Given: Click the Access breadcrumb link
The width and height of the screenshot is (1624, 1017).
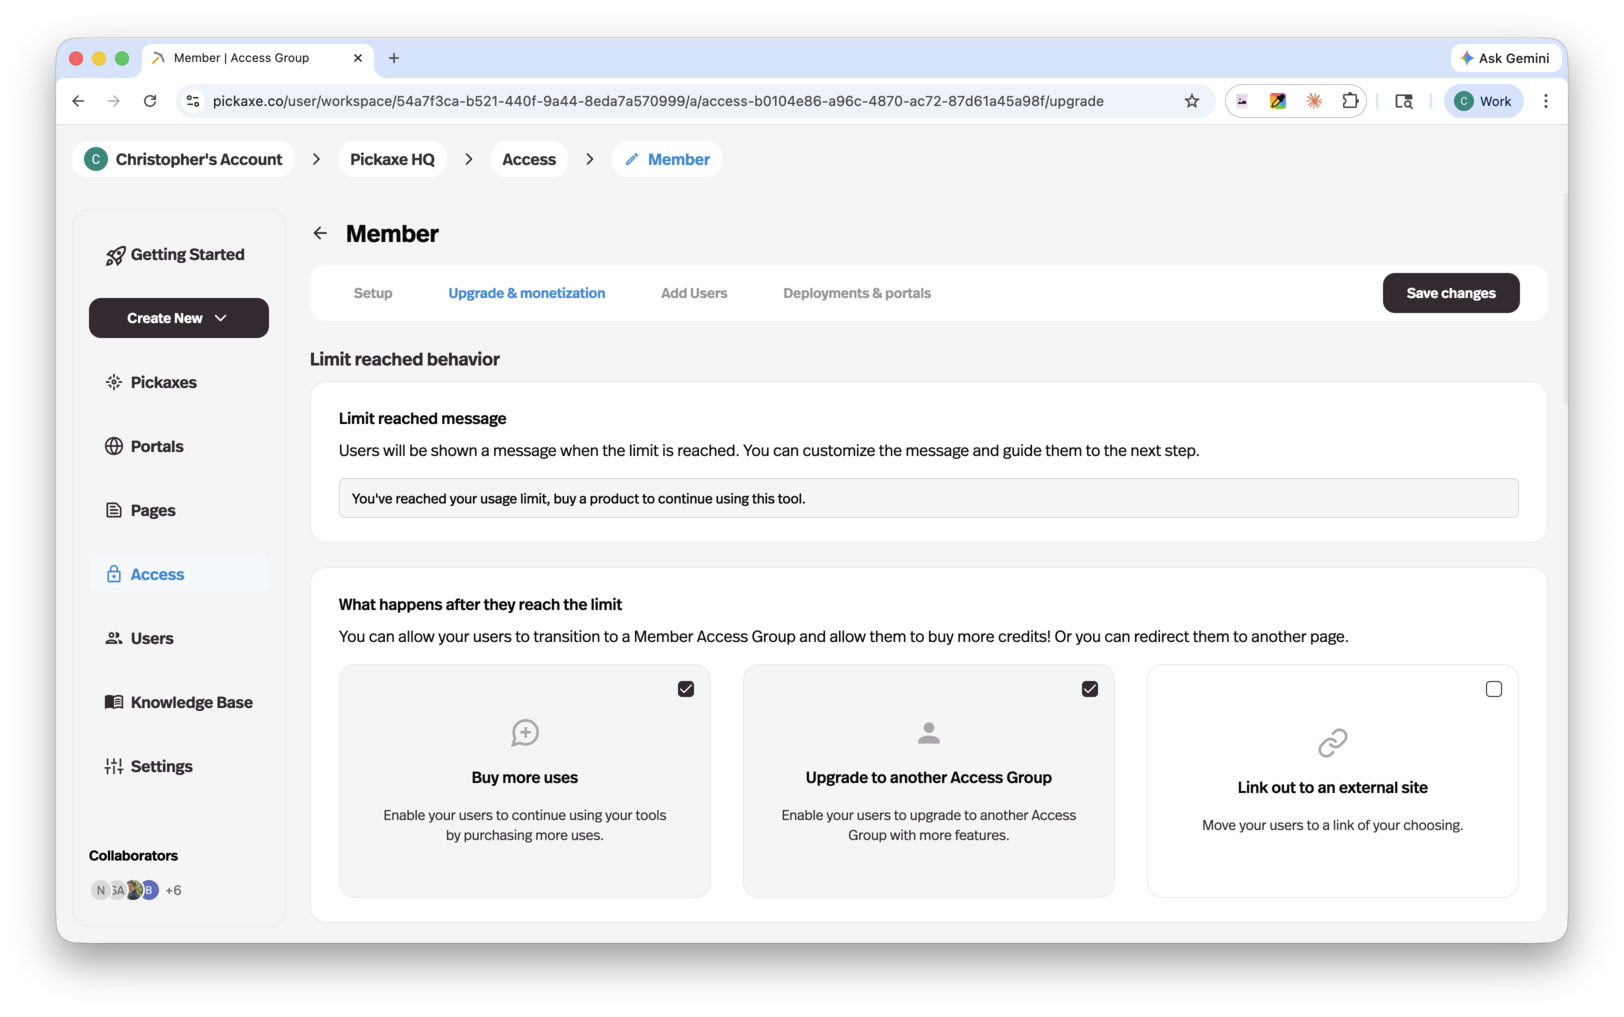Looking at the screenshot, I should pos(529,159).
